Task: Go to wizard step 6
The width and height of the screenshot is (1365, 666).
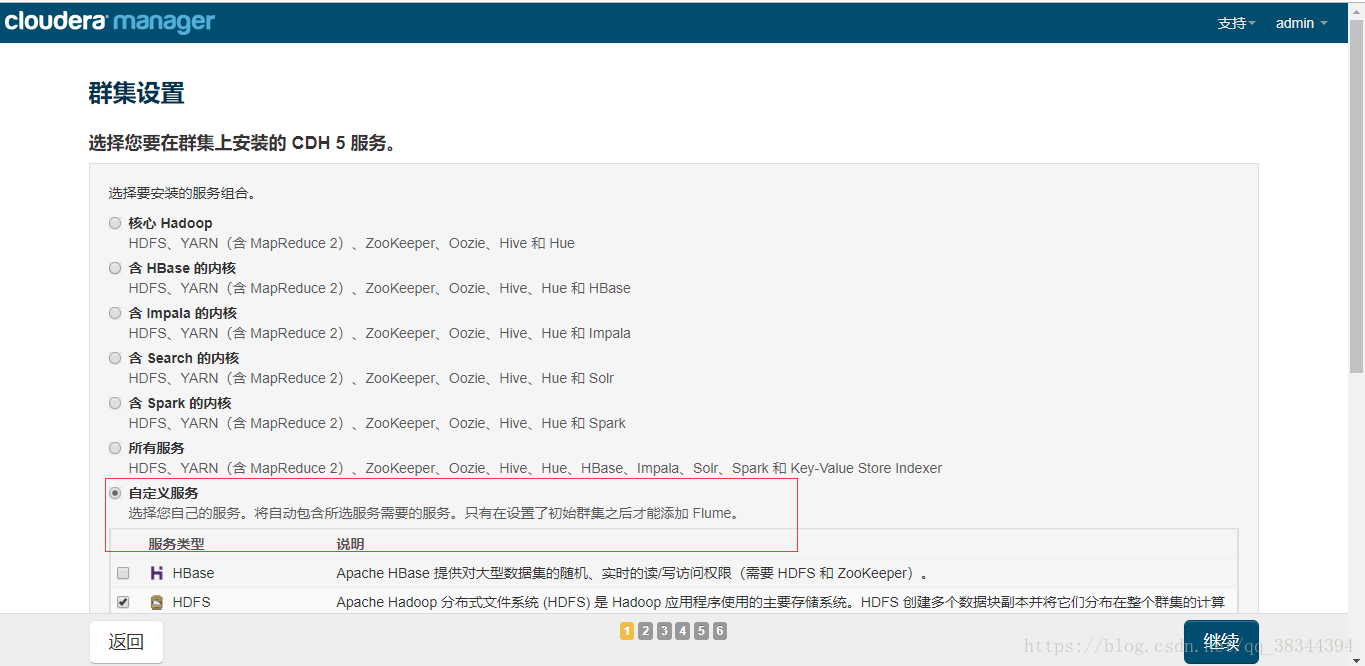Action: tap(720, 631)
